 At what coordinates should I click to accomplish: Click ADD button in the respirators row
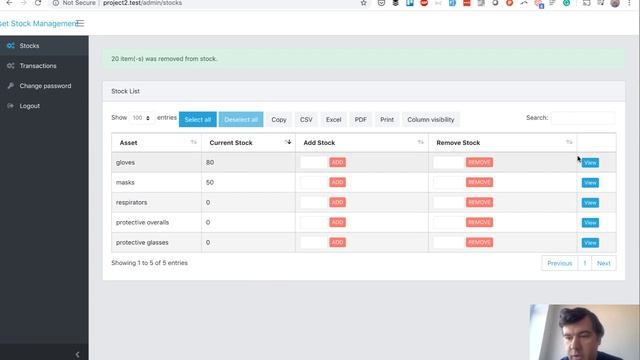(x=337, y=202)
